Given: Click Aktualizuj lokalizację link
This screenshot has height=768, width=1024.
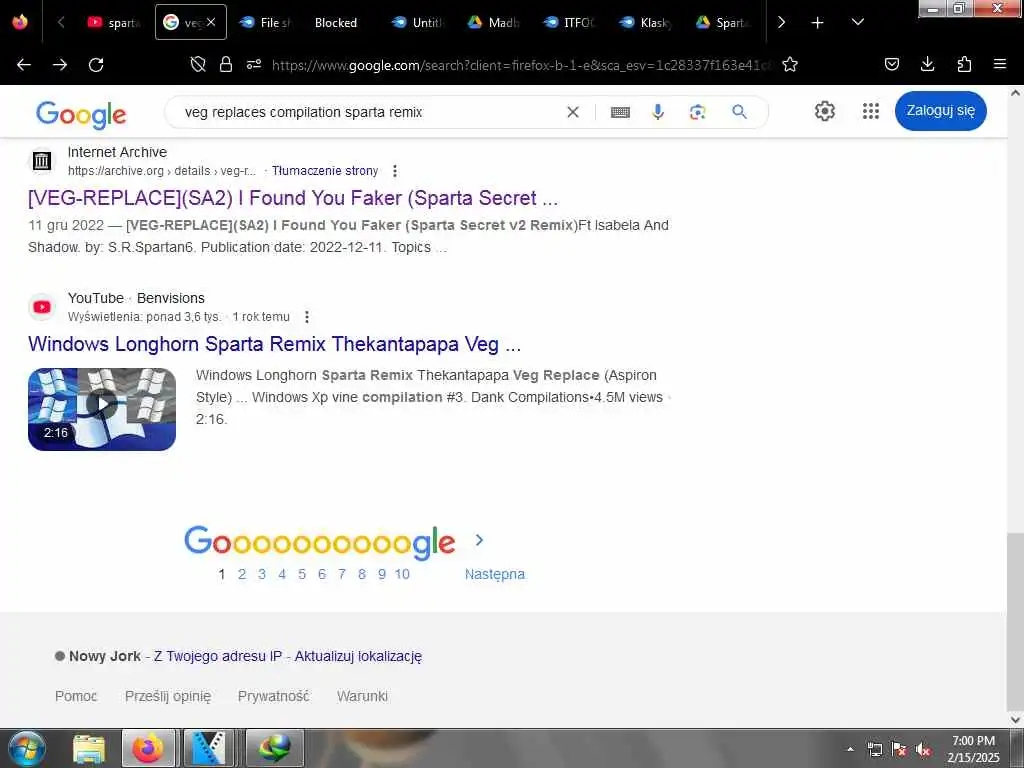Looking at the screenshot, I should pyautogui.click(x=358, y=656).
